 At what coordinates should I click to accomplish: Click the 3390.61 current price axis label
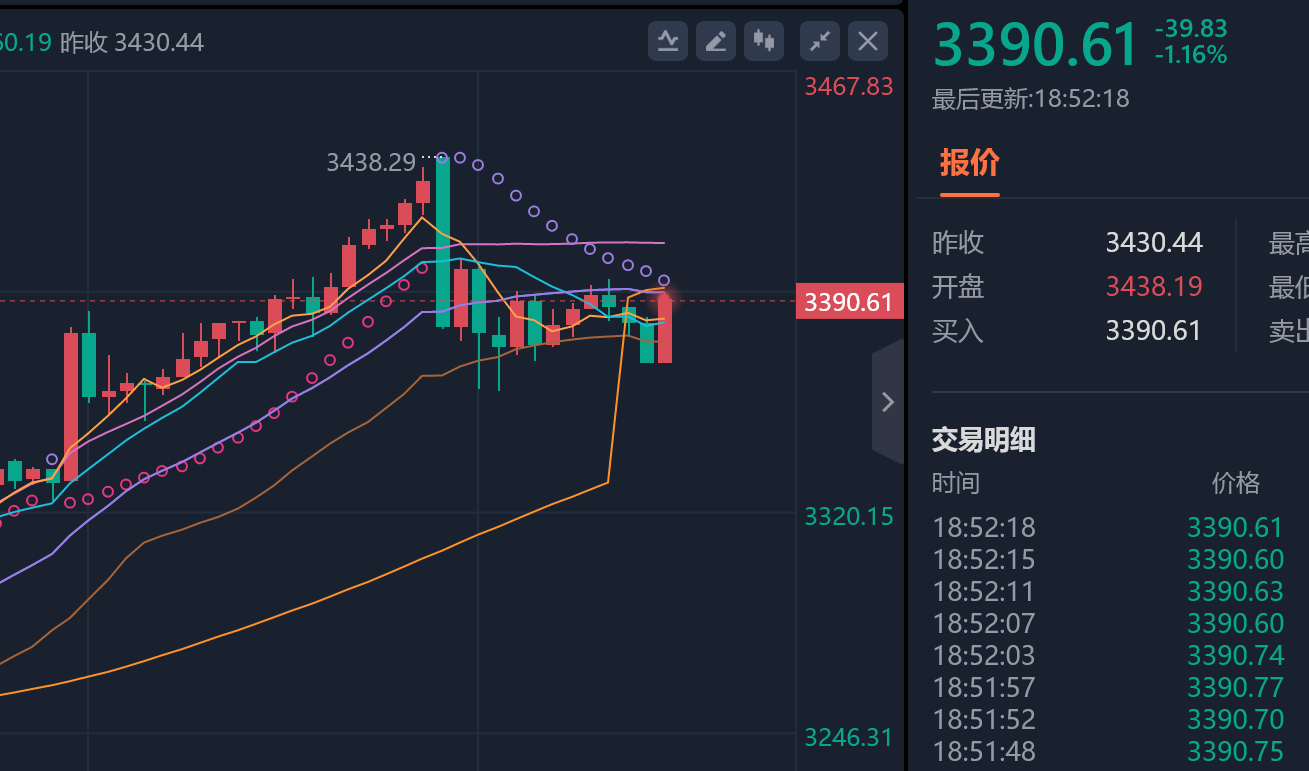pyautogui.click(x=849, y=301)
